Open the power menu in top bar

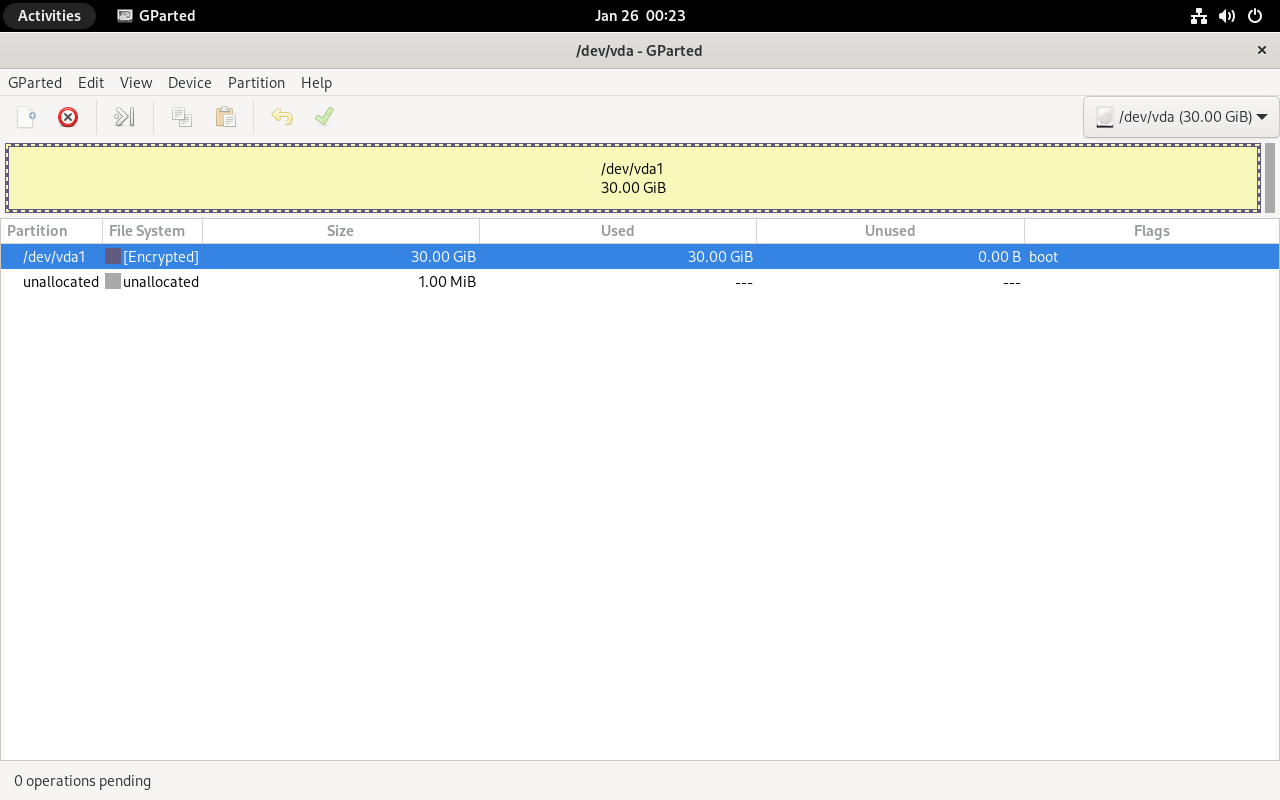(x=1255, y=16)
